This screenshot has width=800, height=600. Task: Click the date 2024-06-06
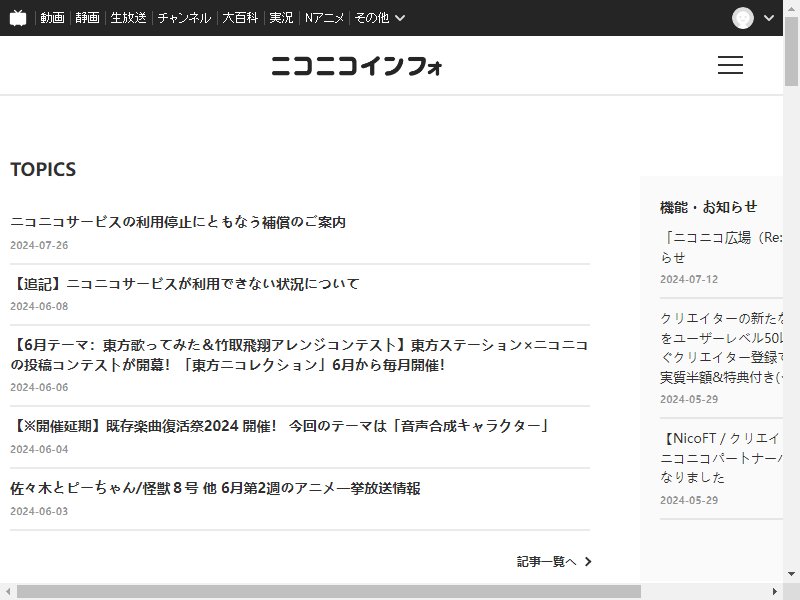pos(39,388)
